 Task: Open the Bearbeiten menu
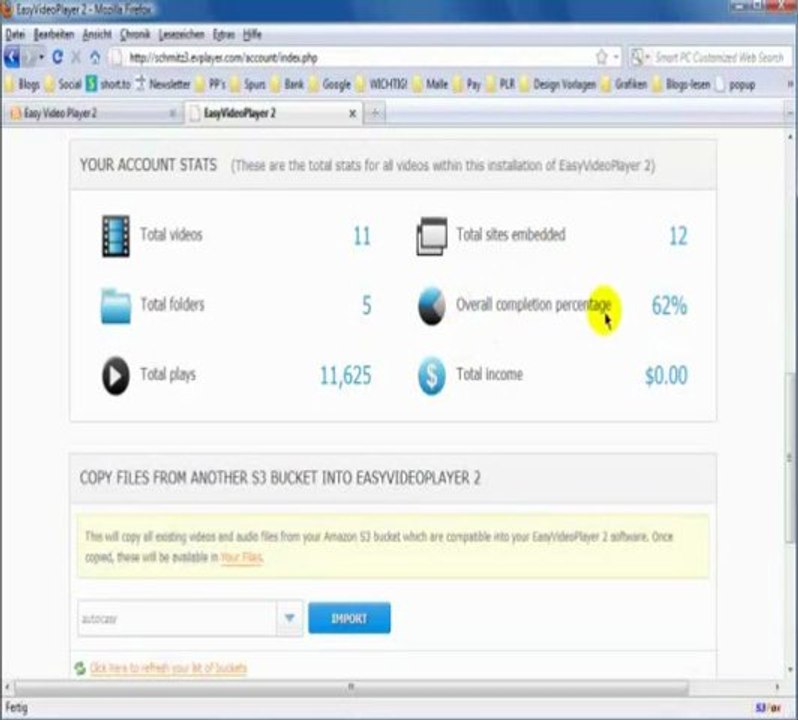click(54, 34)
